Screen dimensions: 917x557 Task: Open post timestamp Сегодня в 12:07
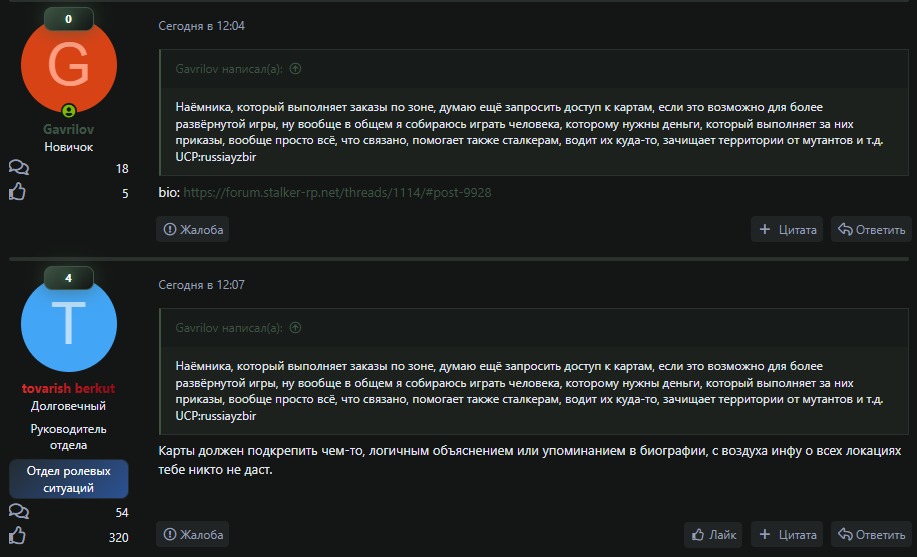pos(201,284)
